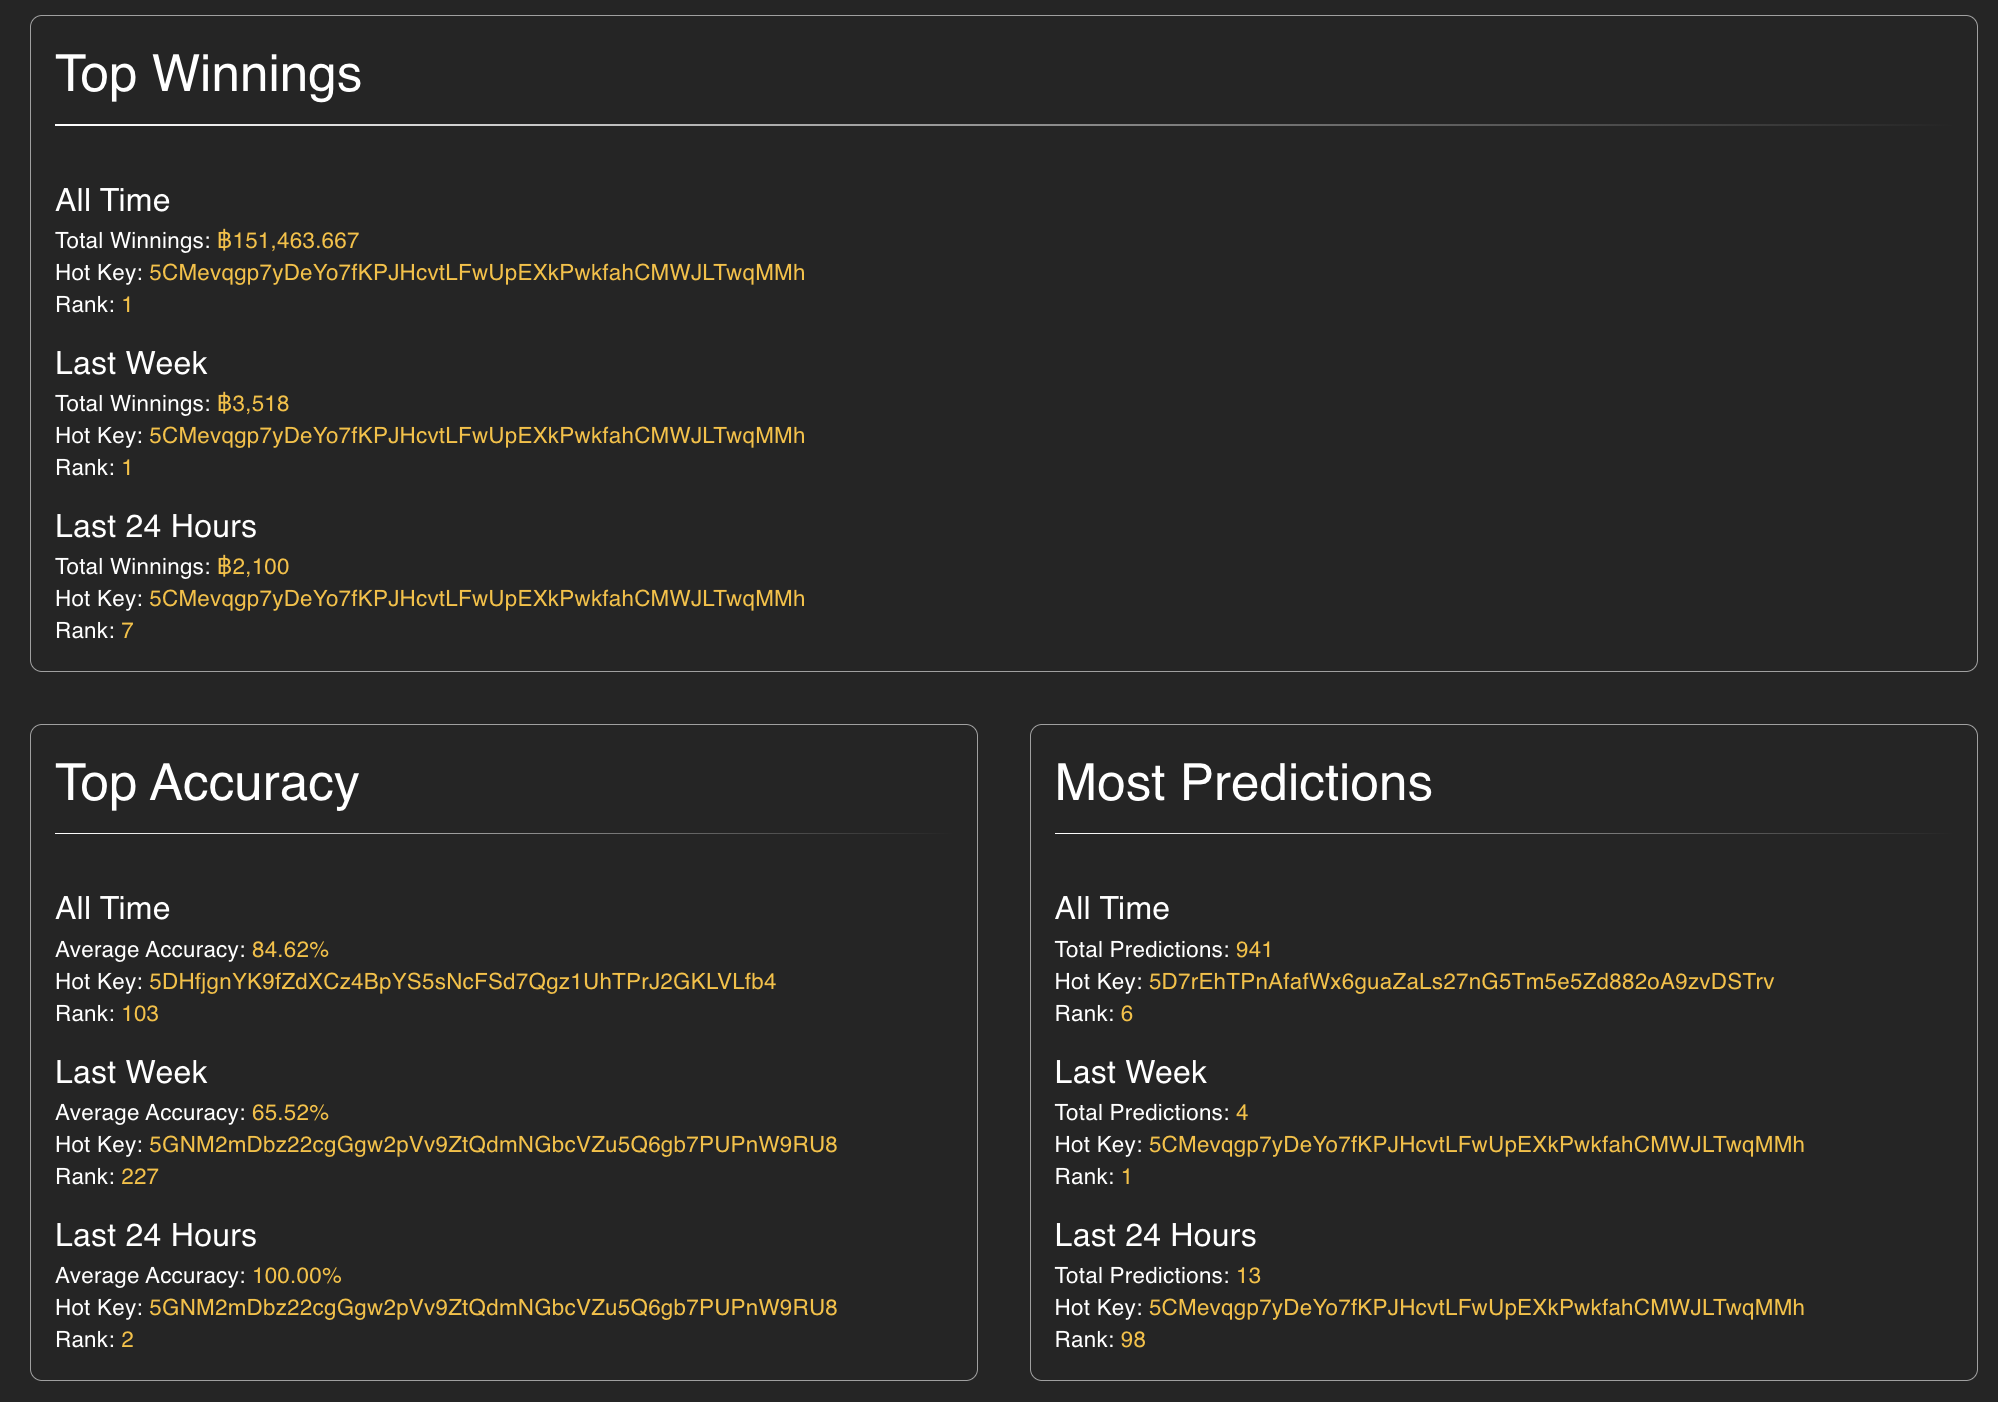Click the 941 total predictions value
Viewport: 1998px width, 1402px height.
coord(1254,950)
